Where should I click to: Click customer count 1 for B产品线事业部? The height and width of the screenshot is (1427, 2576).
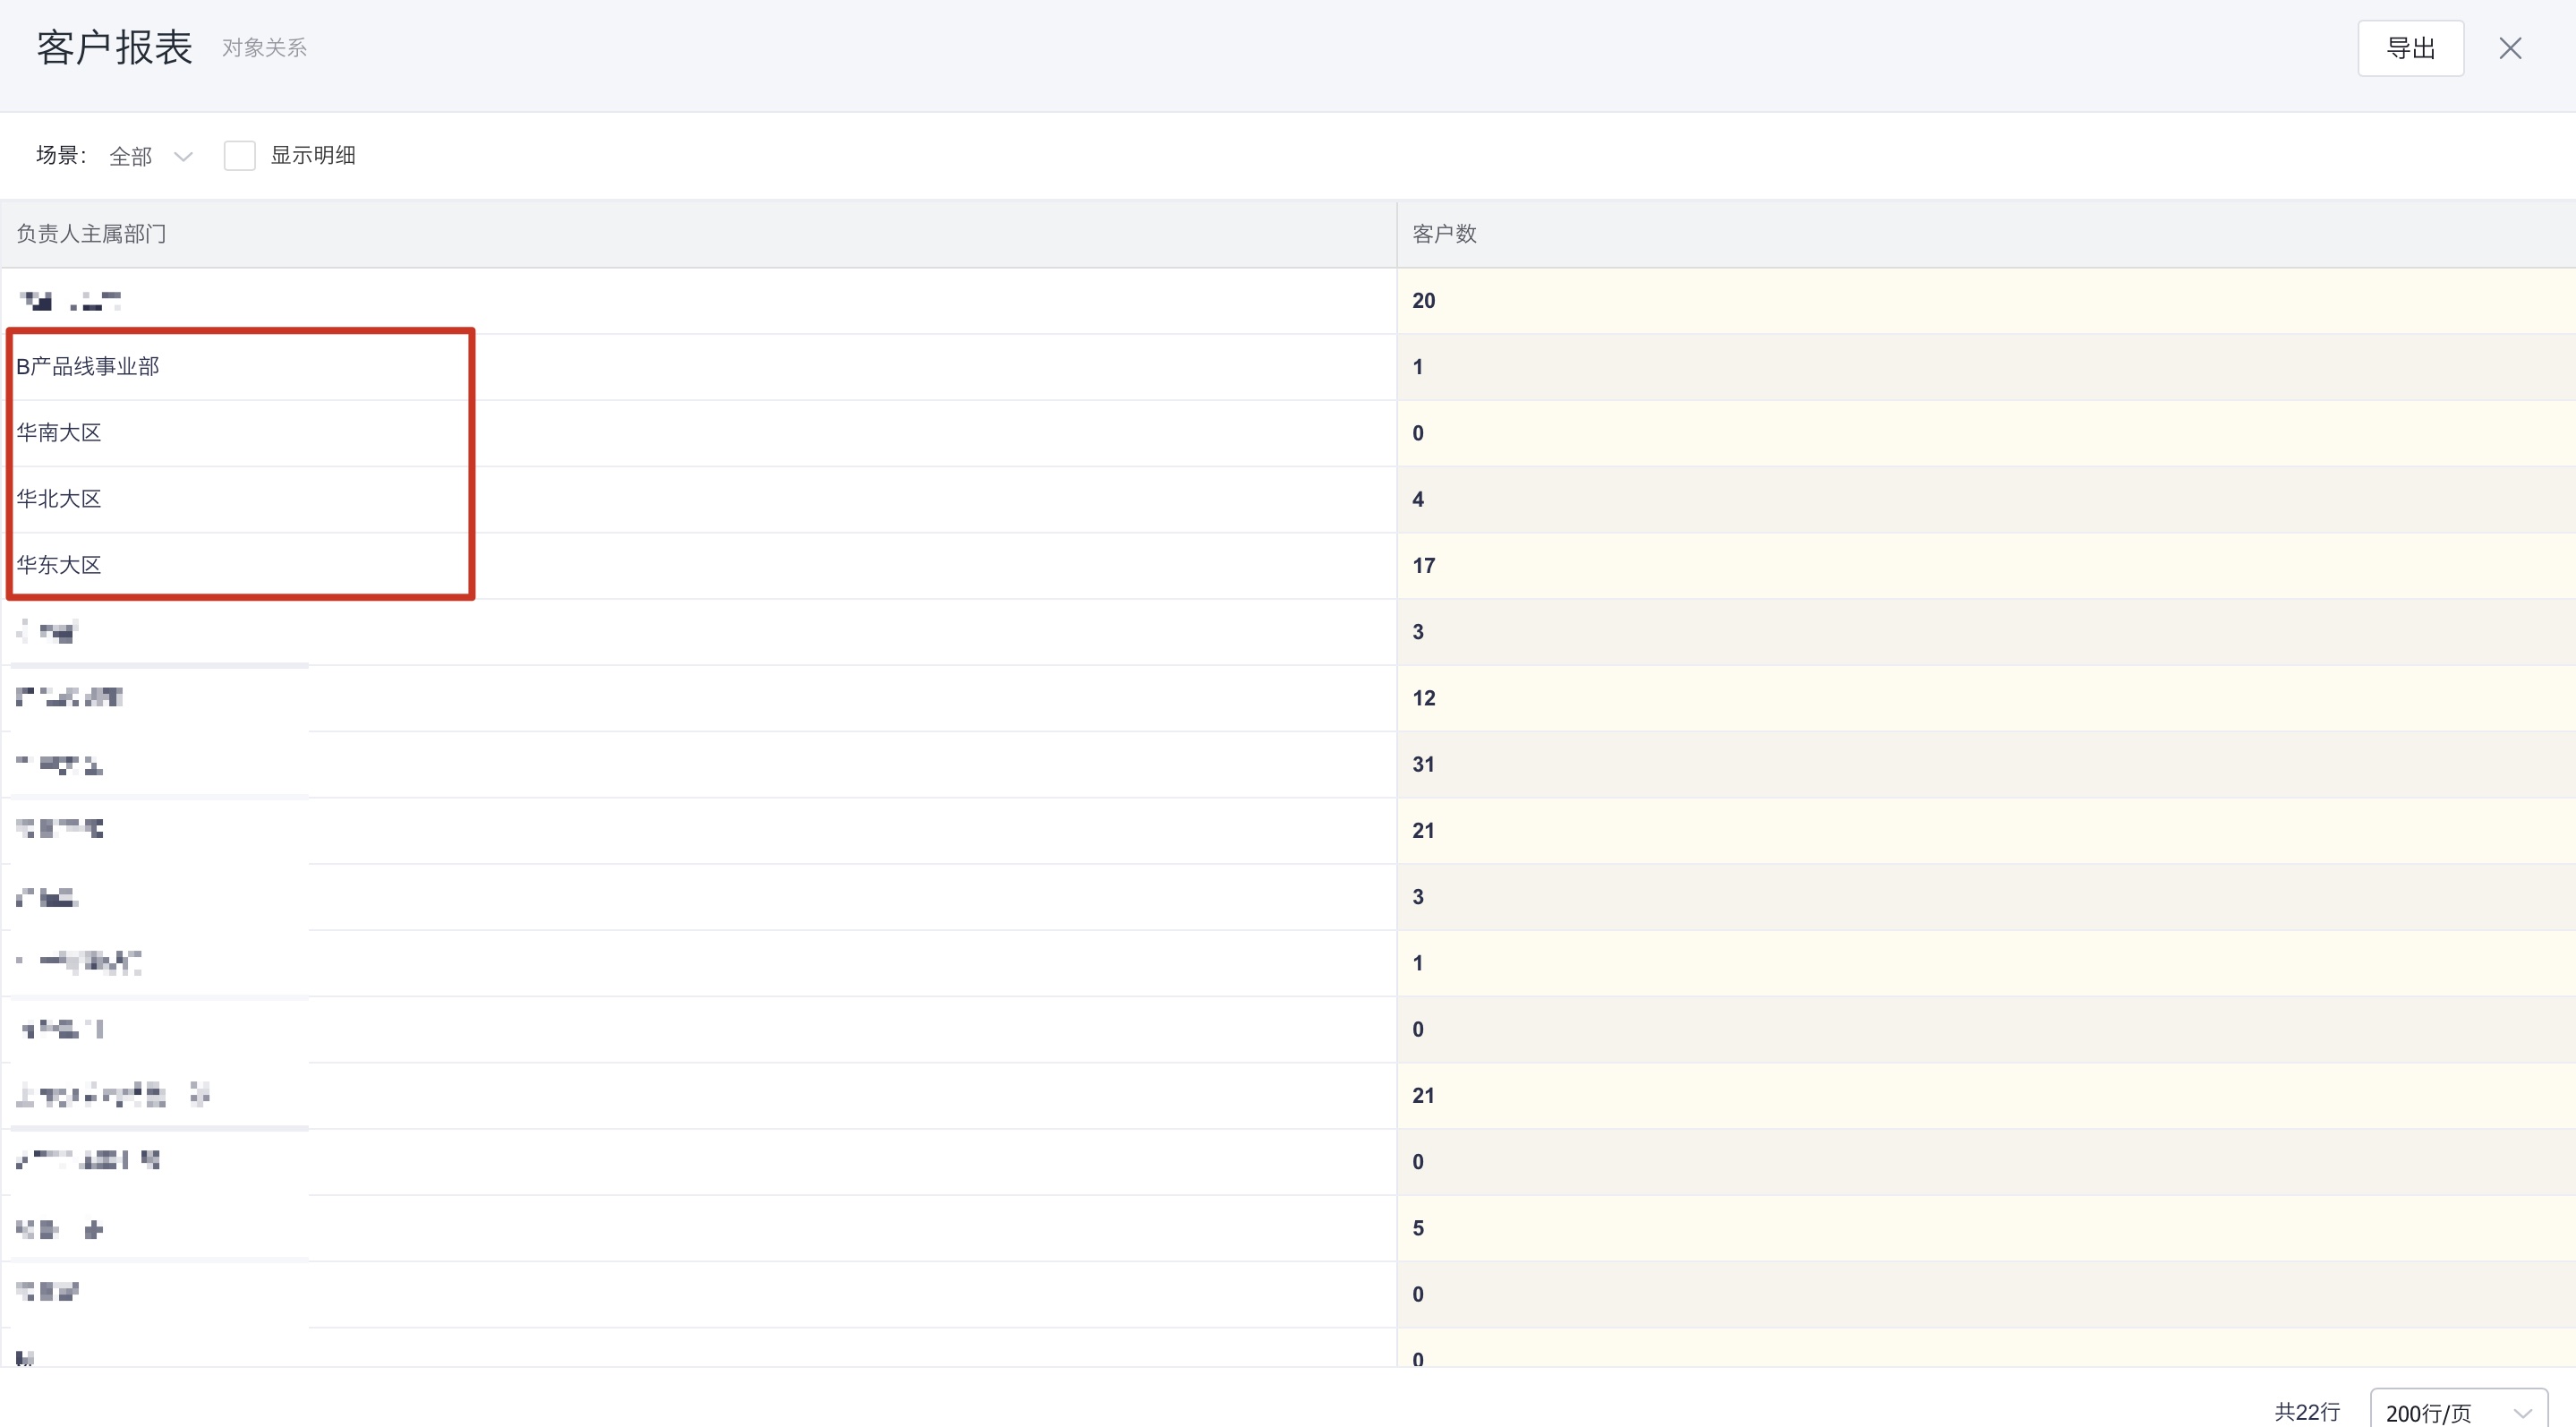(x=1417, y=367)
